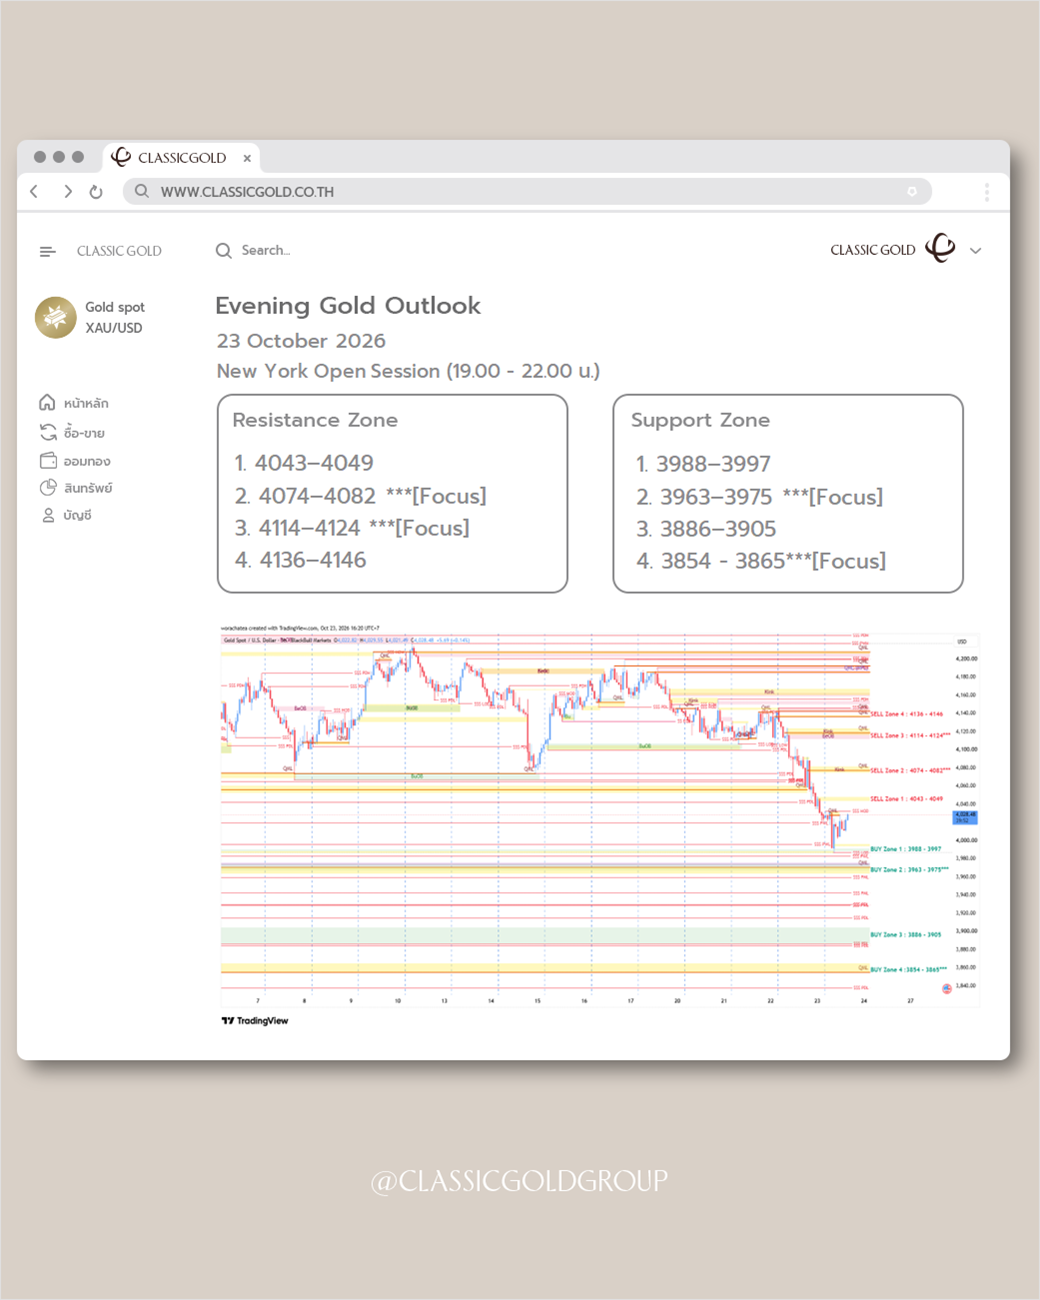Click support level 3963–3975 Focus
Screen dimensions: 1040x1300
[x=760, y=497]
